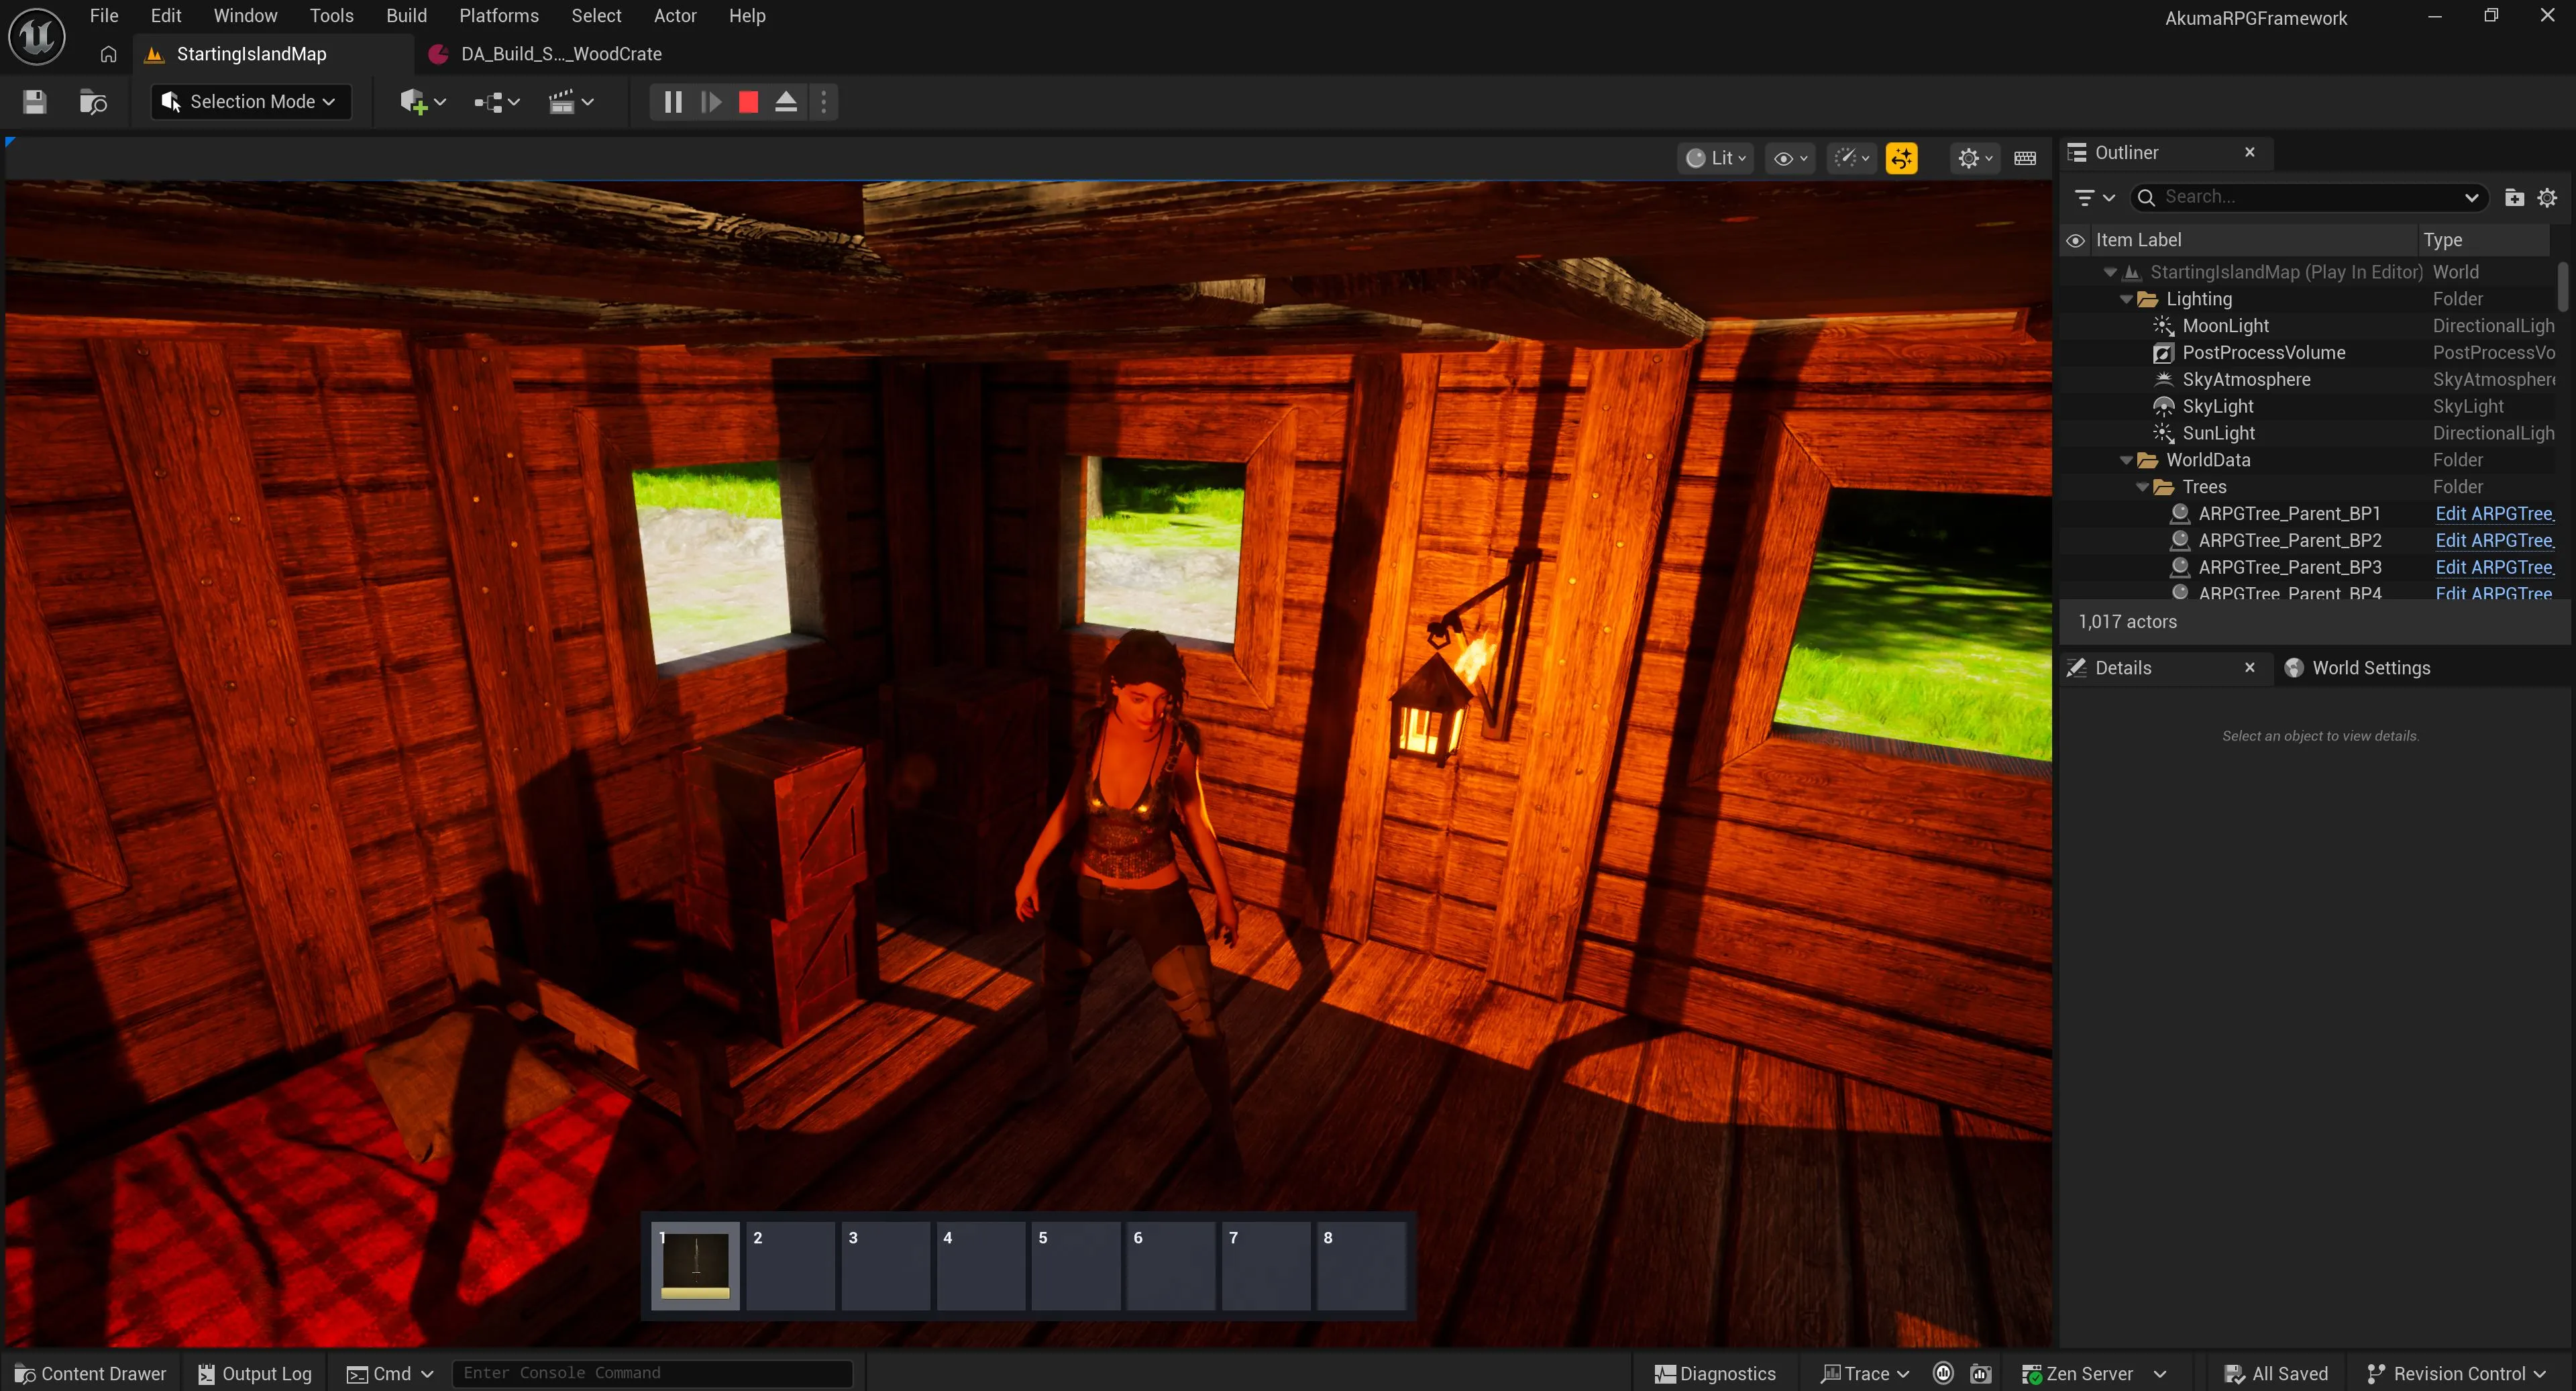Select empty hotbar slot 5
This screenshot has width=2576, height=1391.
point(1076,1265)
